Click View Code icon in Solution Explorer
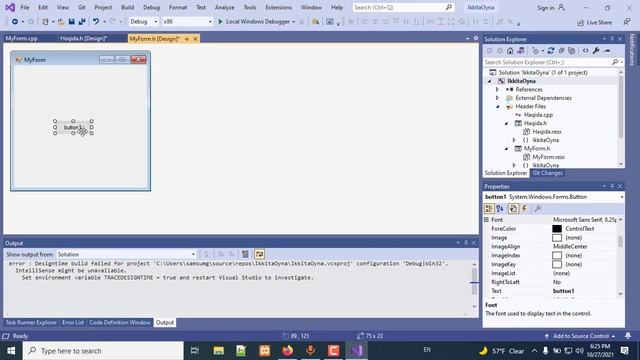Viewport: 640px width, 360px height. pyautogui.click(x=586, y=51)
